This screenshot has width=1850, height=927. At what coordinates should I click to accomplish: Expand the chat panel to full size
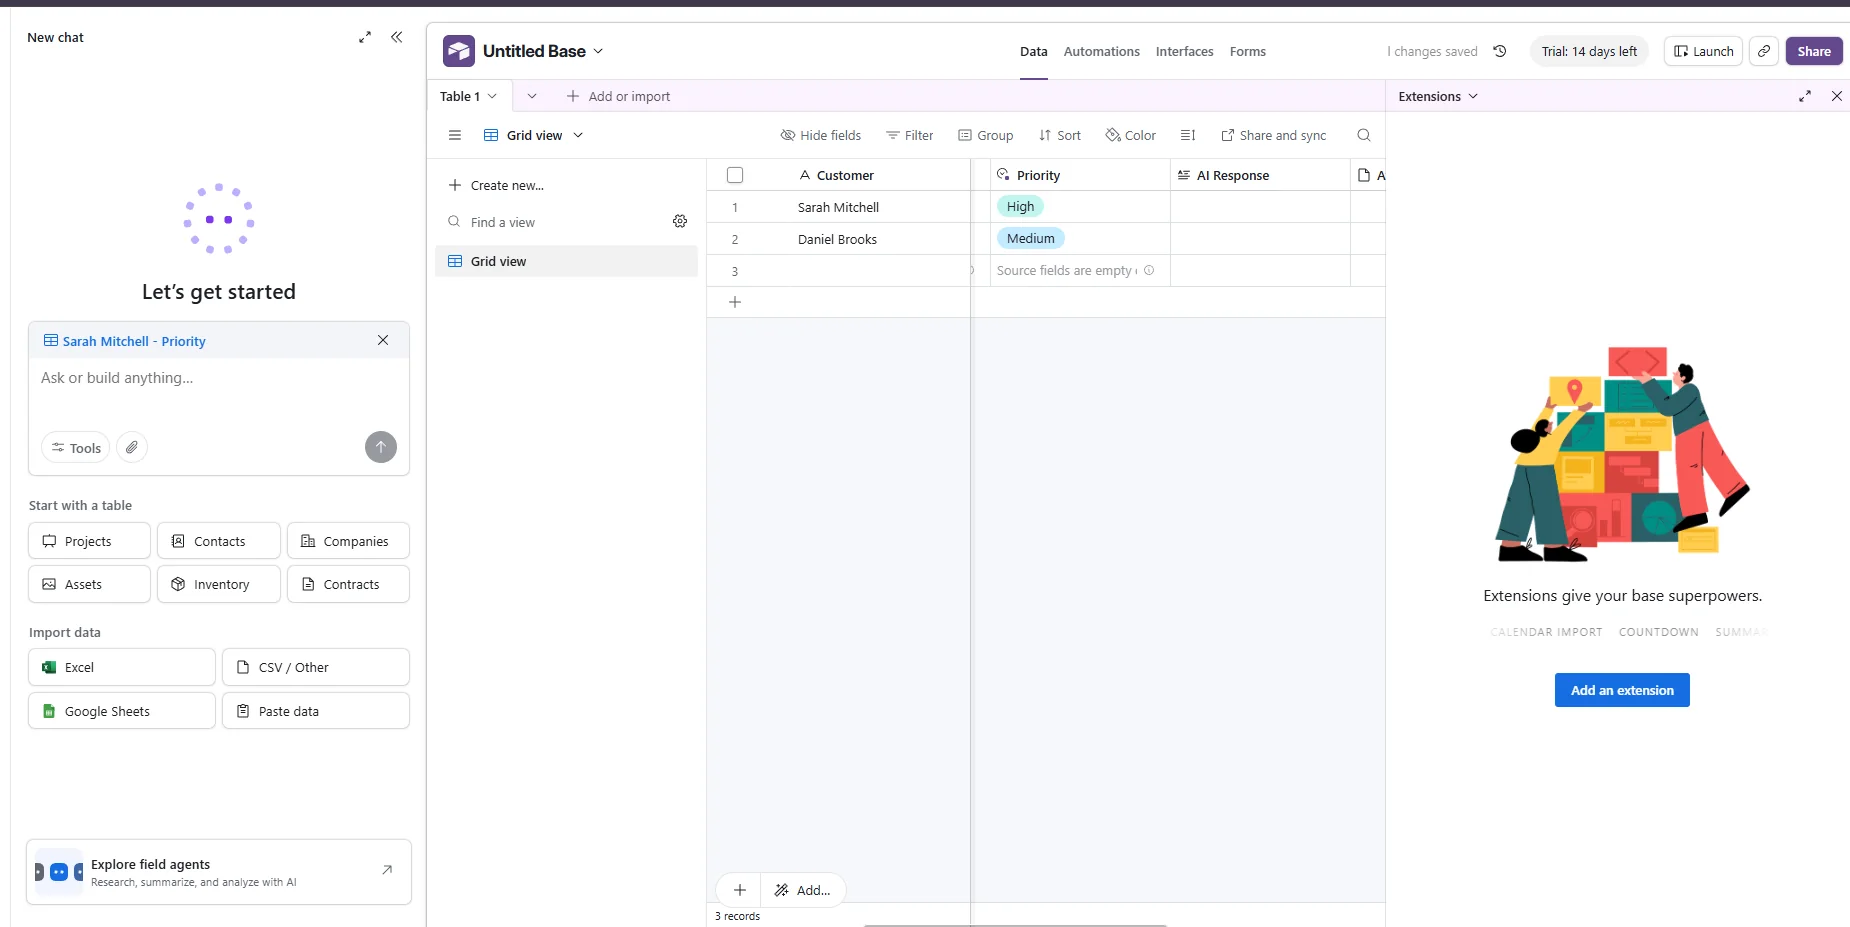coord(365,37)
